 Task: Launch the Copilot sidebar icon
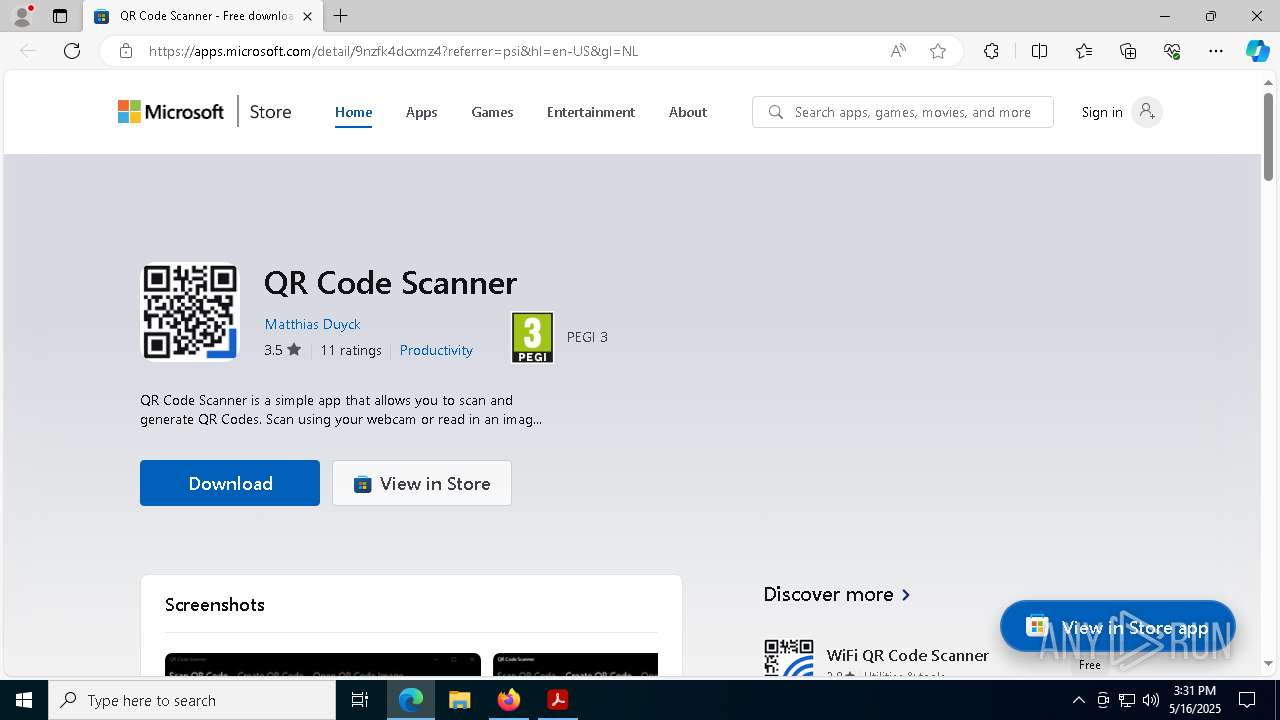pyautogui.click(x=1257, y=51)
